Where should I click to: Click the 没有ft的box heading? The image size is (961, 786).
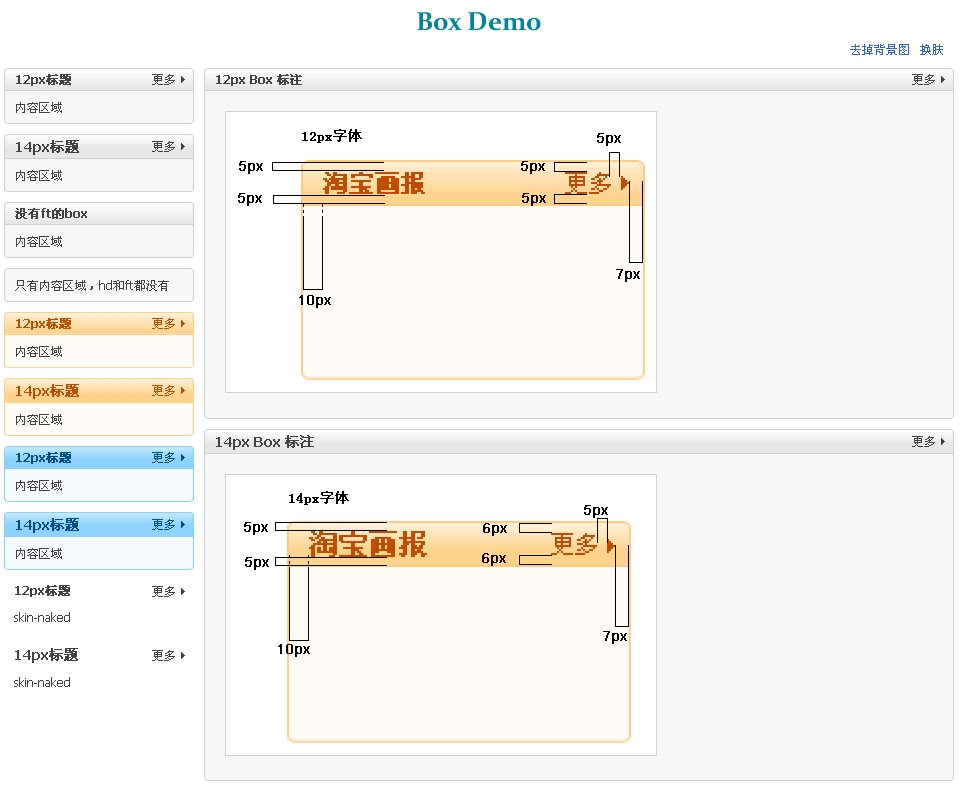(x=51, y=213)
